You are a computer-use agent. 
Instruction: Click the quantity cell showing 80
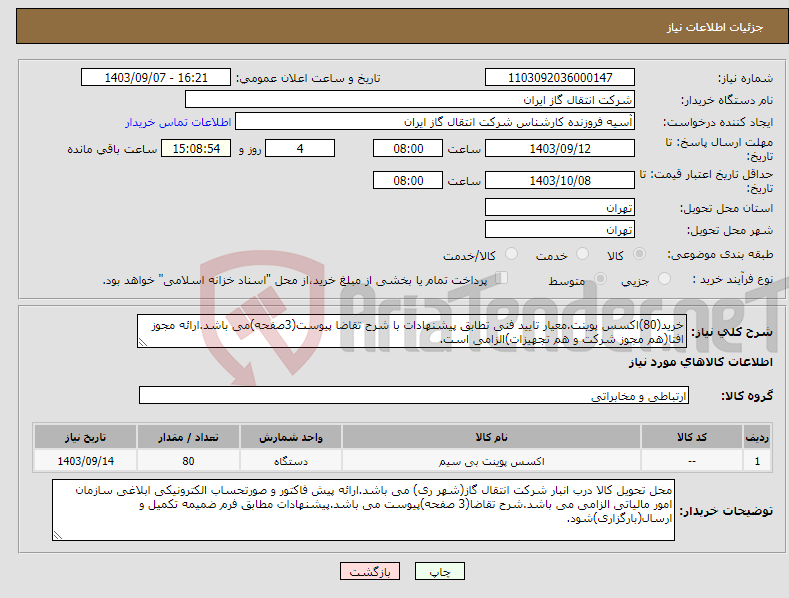click(x=188, y=461)
